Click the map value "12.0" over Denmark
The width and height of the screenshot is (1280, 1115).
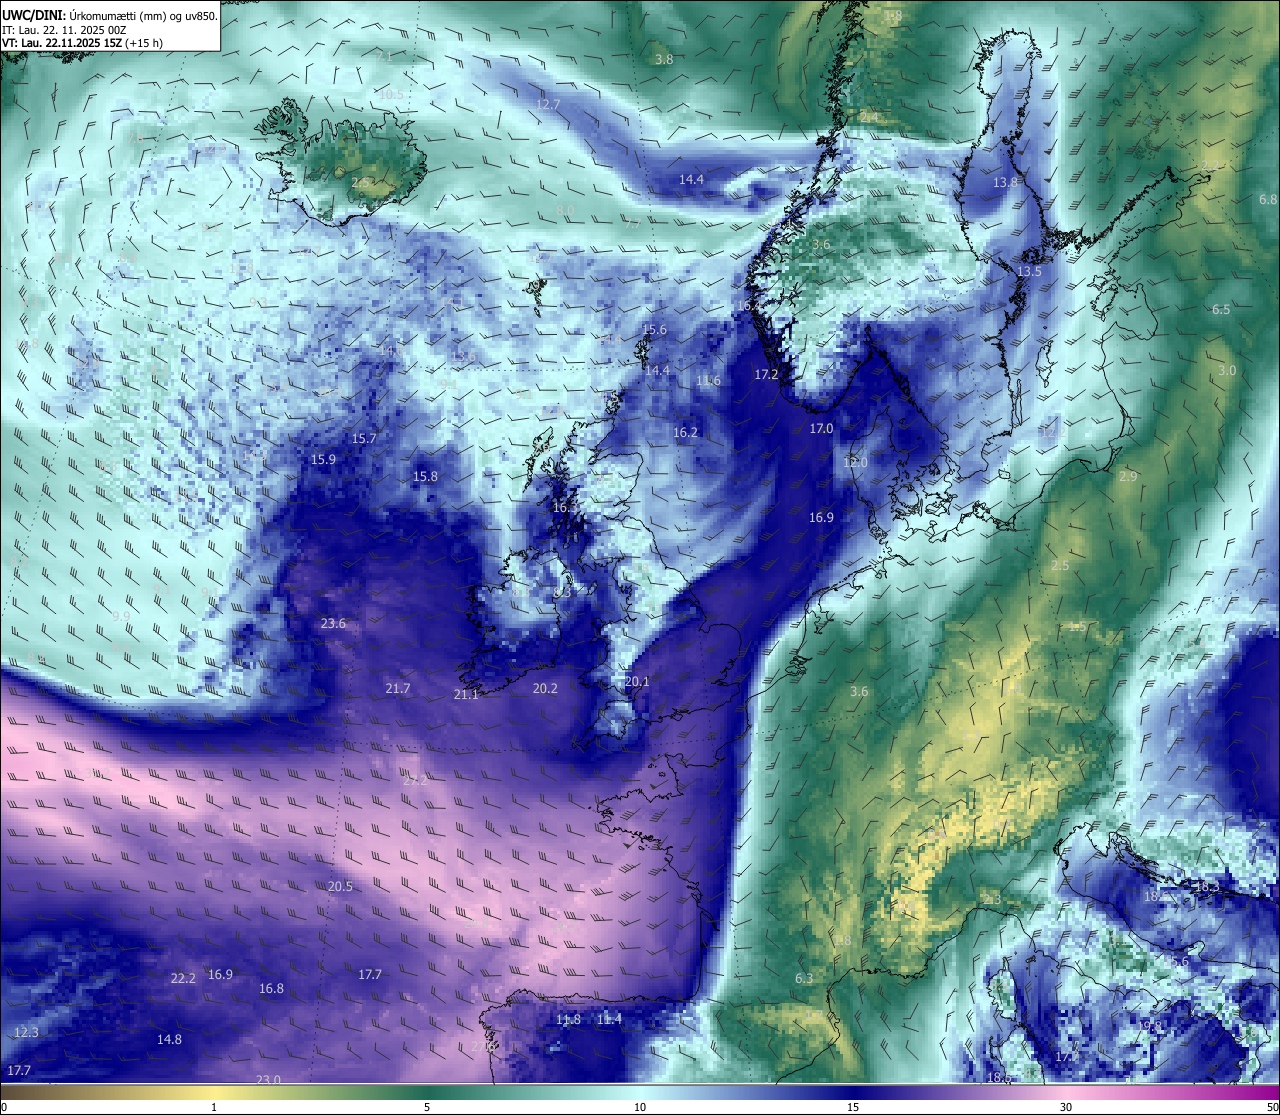click(855, 462)
